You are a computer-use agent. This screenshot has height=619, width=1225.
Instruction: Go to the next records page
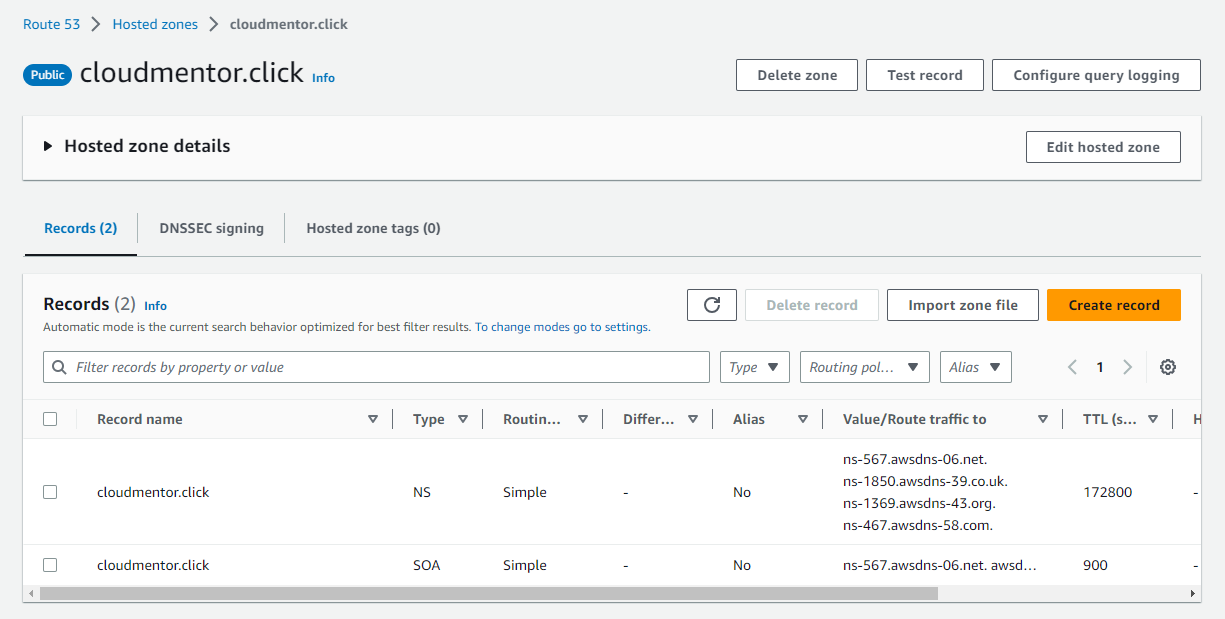(x=1127, y=367)
